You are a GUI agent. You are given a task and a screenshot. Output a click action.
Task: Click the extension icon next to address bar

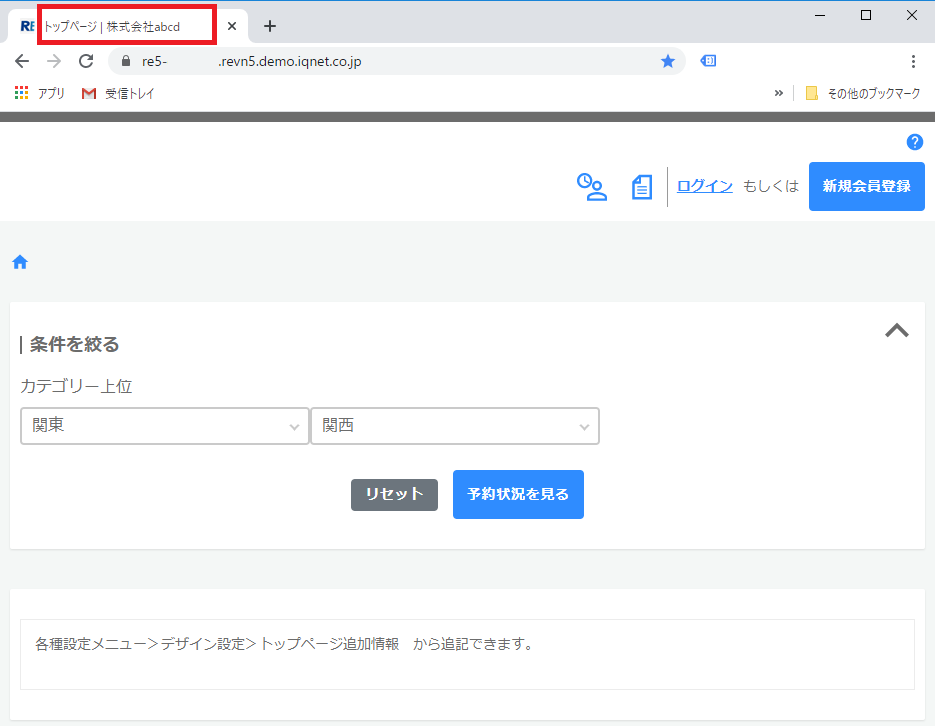point(708,61)
